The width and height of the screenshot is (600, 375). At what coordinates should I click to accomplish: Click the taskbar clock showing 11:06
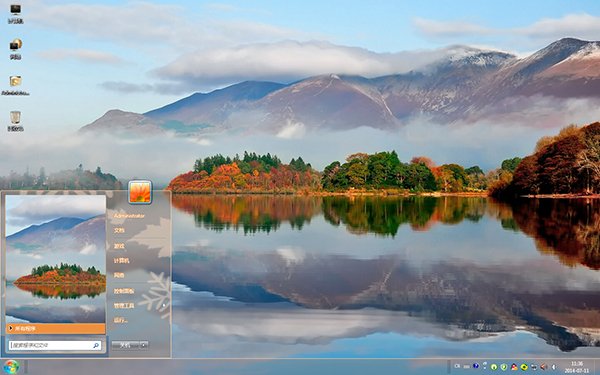click(x=577, y=367)
